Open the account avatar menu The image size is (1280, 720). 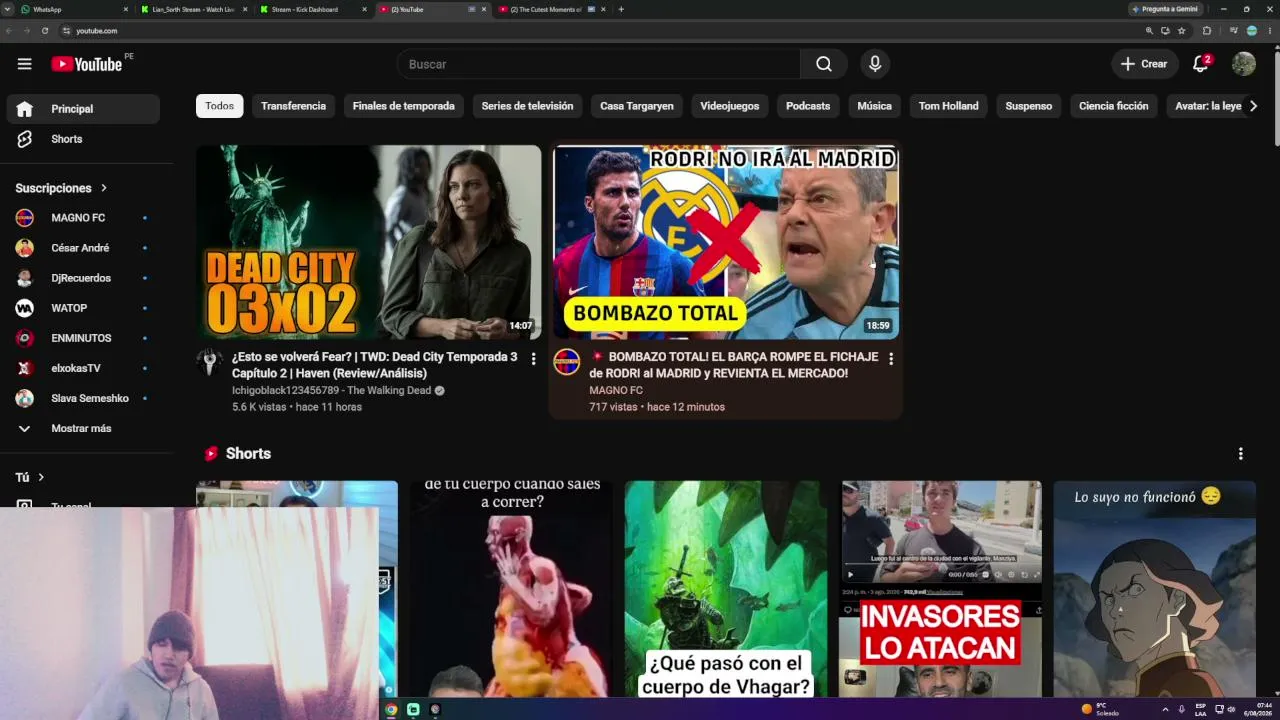coord(1244,64)
